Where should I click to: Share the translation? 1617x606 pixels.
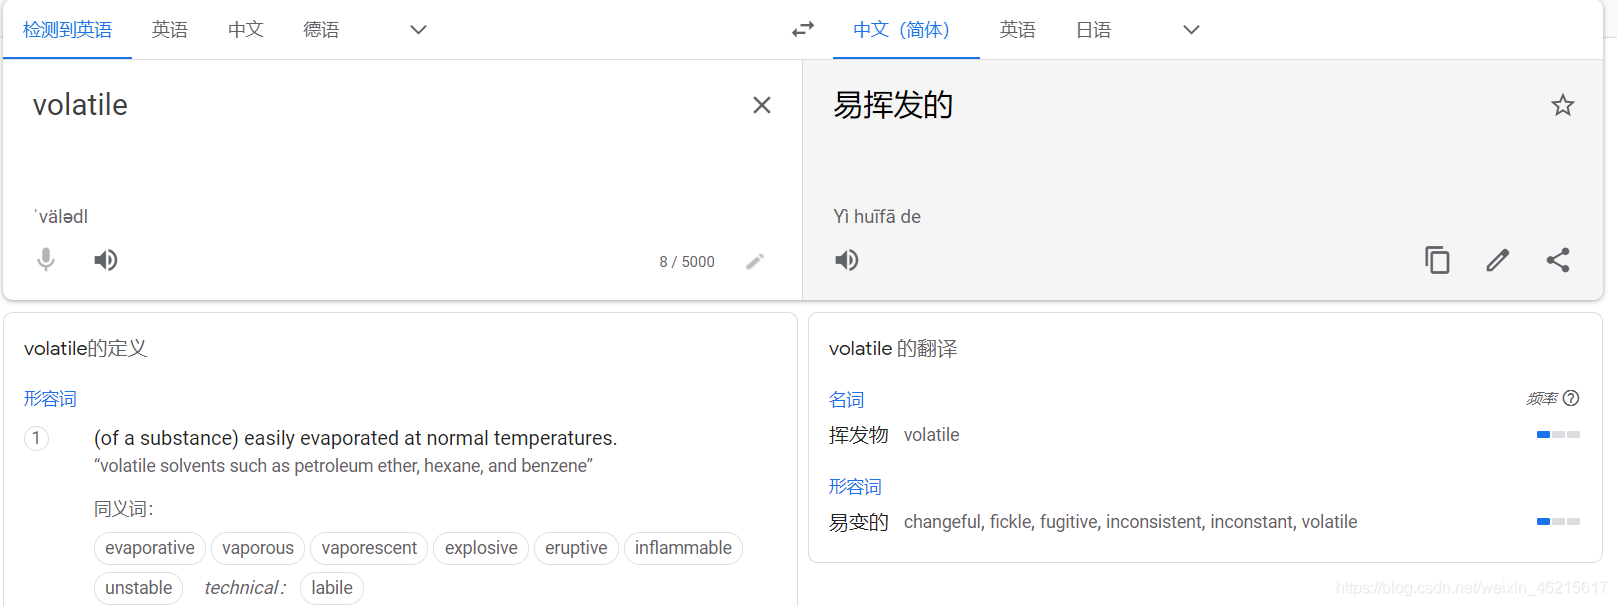click(1558, 260)
